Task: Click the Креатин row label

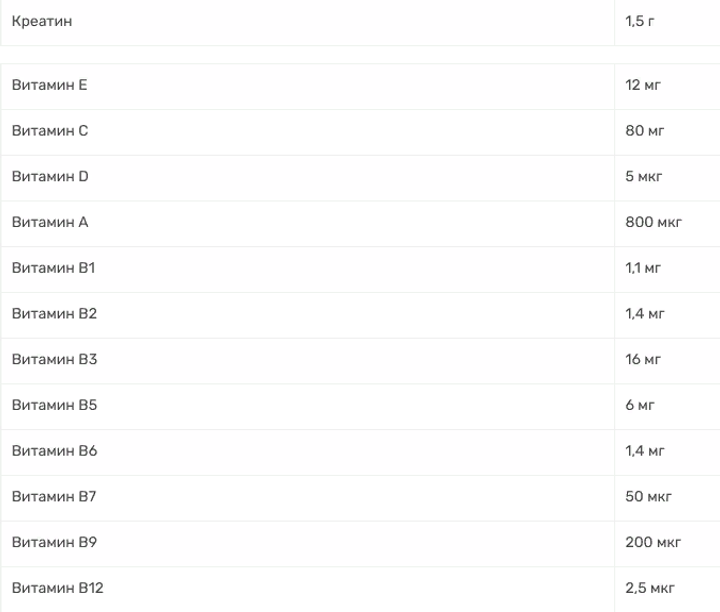Action: [x=42, y=21]
